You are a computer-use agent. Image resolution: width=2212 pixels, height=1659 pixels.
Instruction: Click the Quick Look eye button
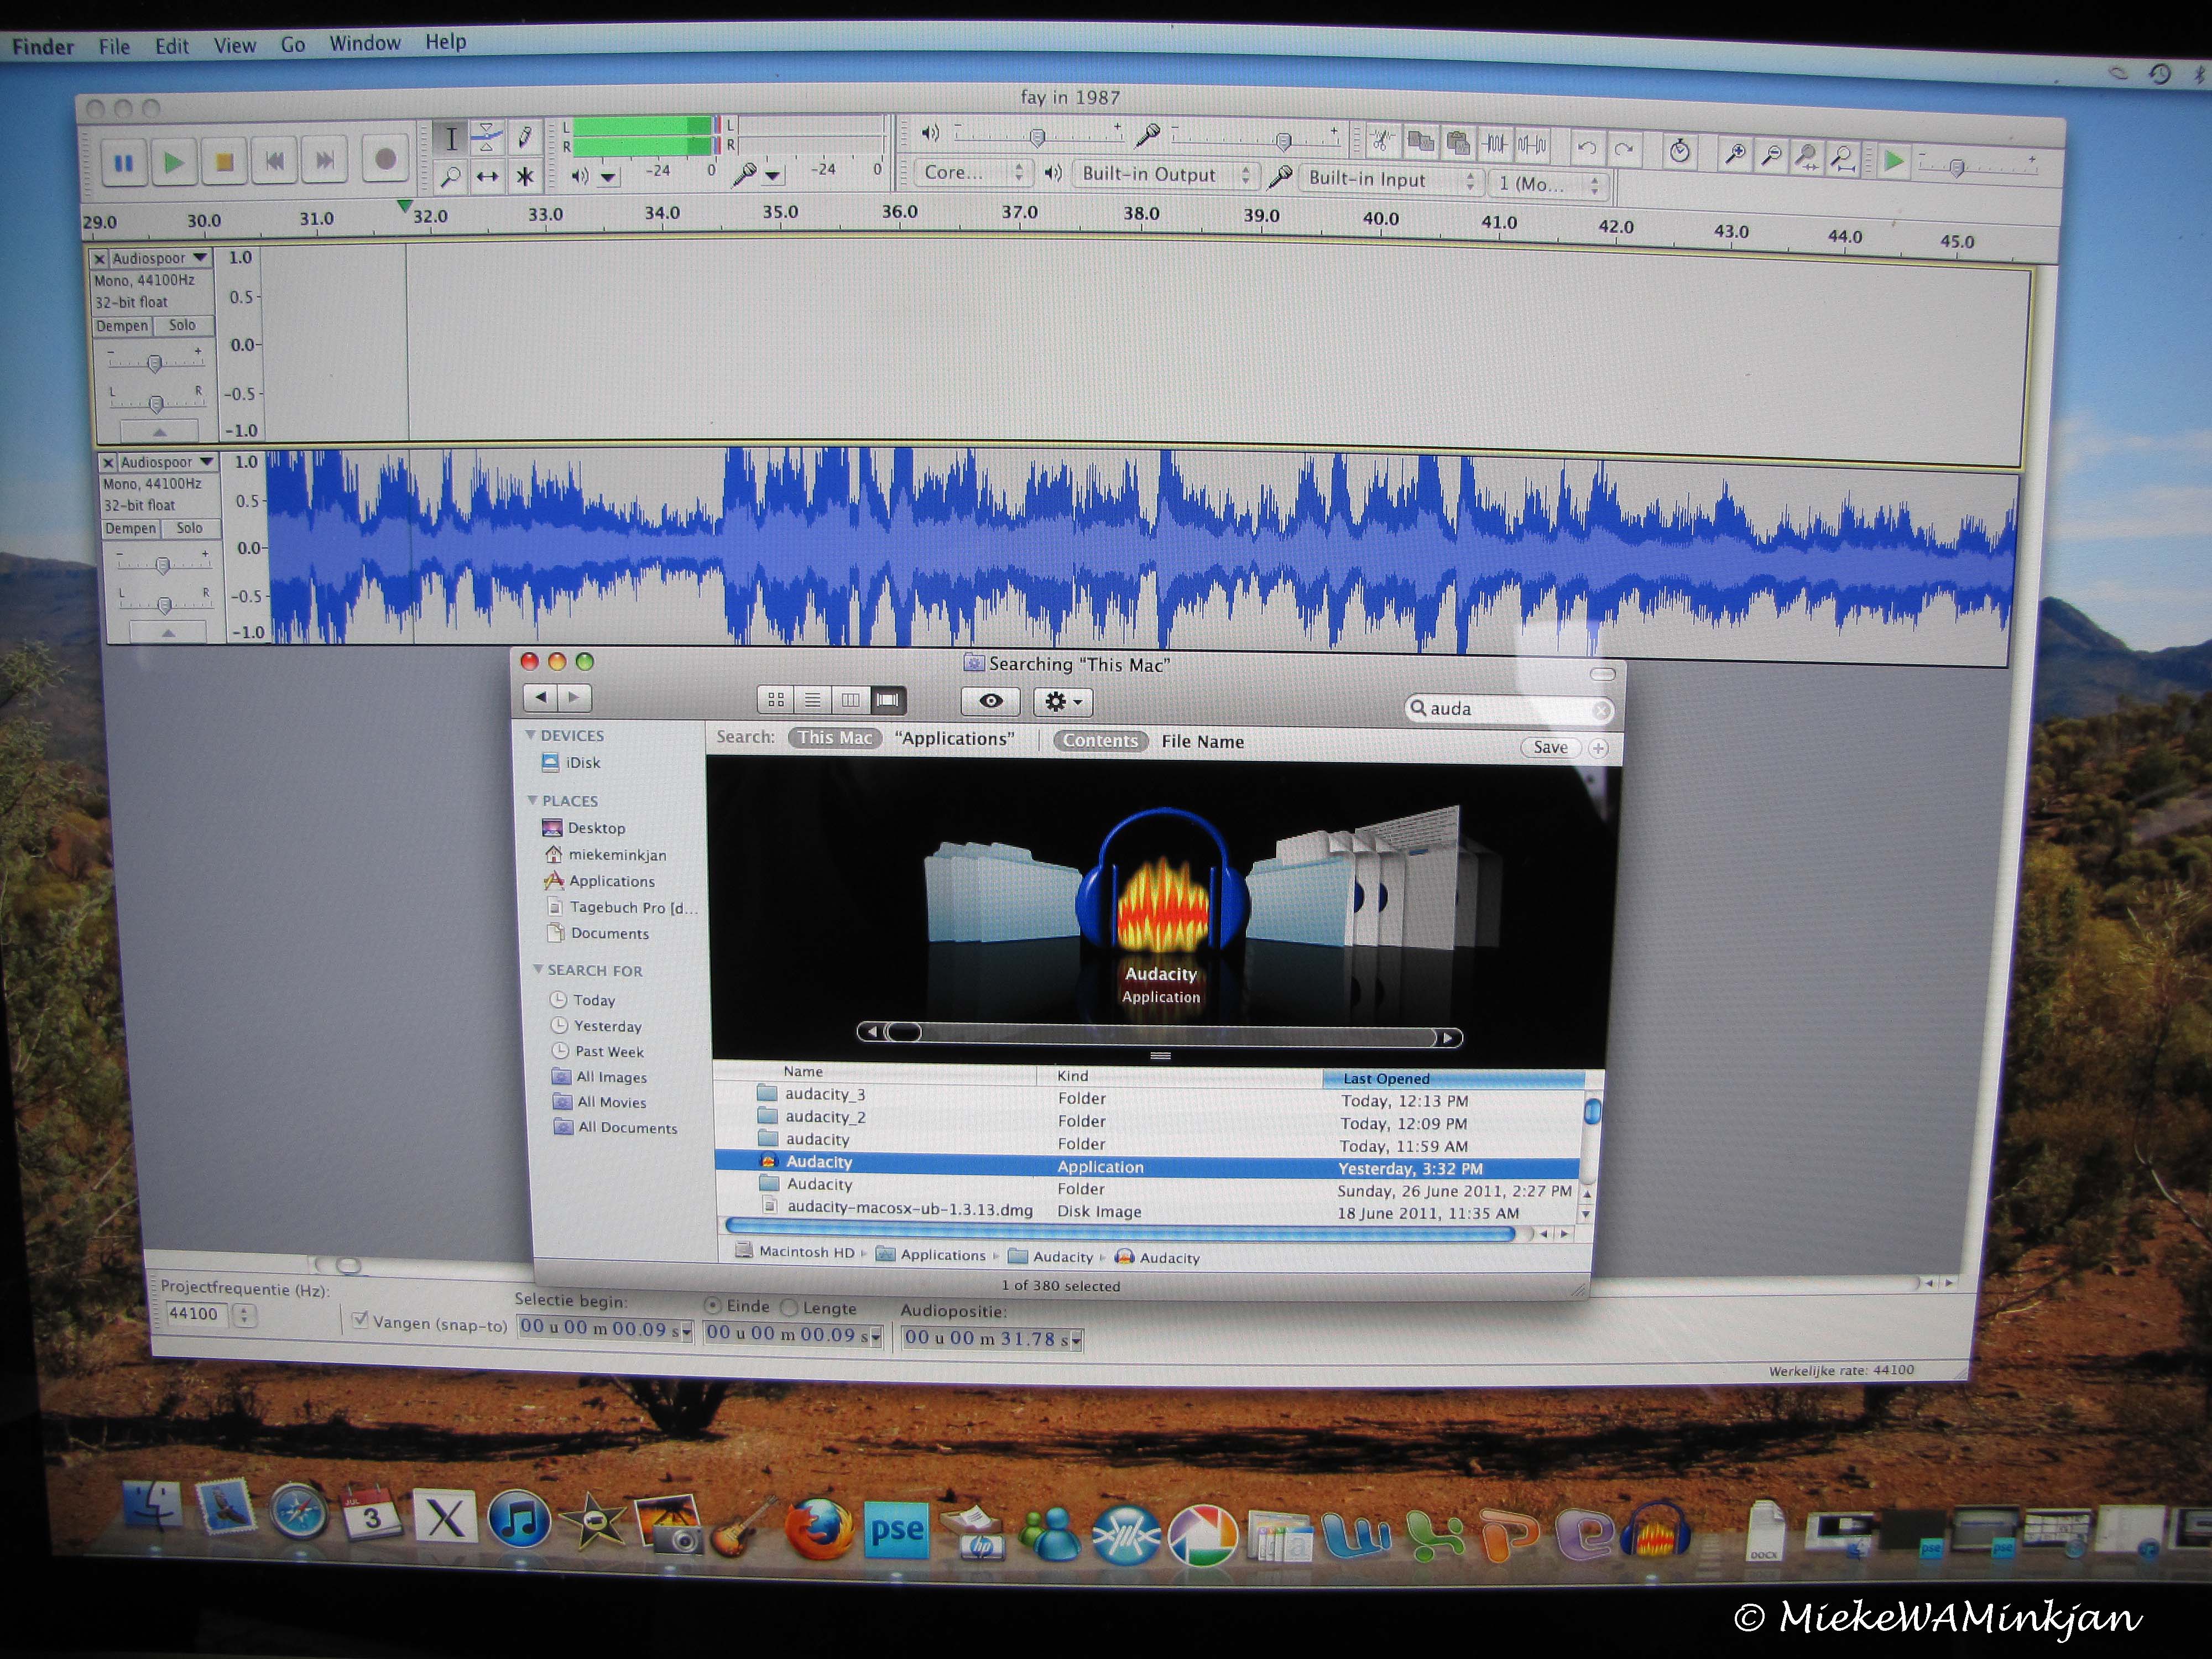[x=991, y=701]
